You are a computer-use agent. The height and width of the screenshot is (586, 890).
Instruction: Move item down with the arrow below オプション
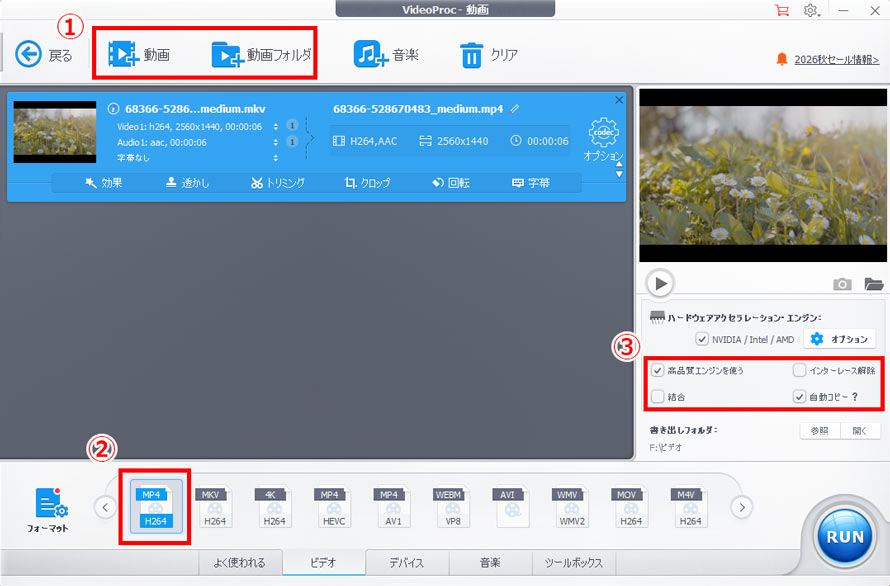pyautogui.click(x=619, y=174)
